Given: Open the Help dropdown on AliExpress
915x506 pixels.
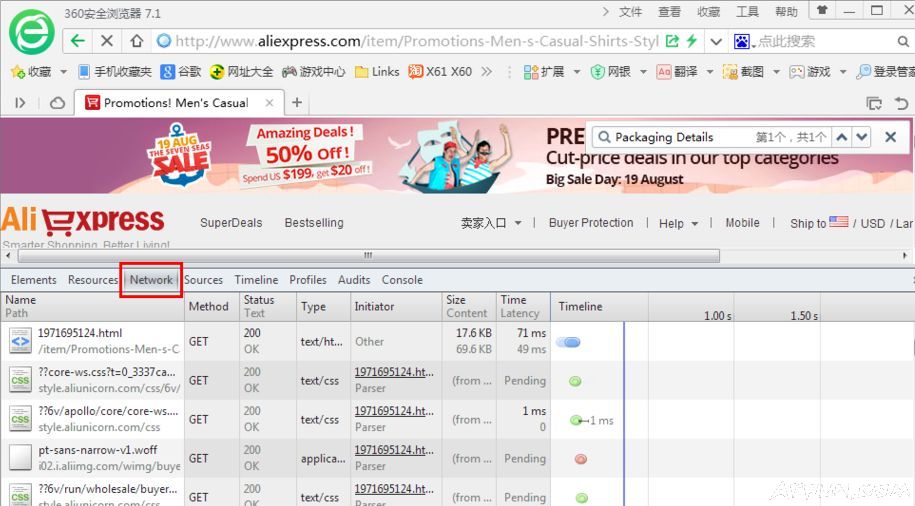Looking at the screenshot, I should click(x=677, y=223).
